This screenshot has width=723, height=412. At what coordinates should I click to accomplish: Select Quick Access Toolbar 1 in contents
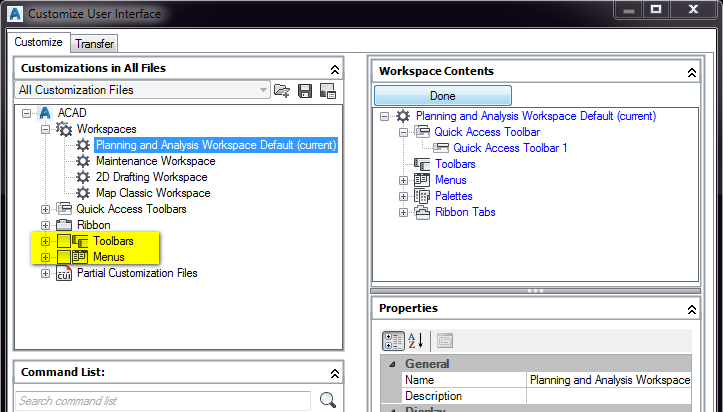[510, 148]
